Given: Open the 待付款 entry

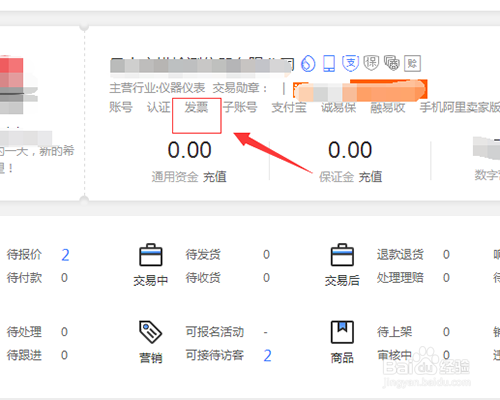Looking at the screenshot, I should coord(24,278).
